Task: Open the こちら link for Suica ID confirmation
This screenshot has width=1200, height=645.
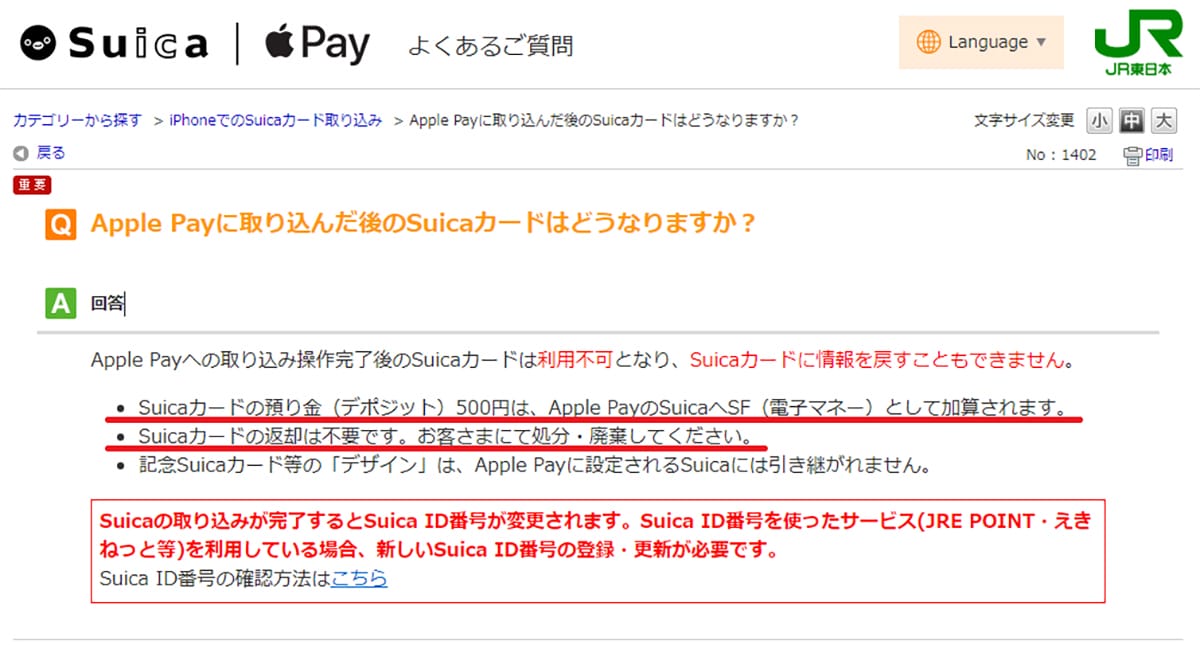Action: pos(359,578)
